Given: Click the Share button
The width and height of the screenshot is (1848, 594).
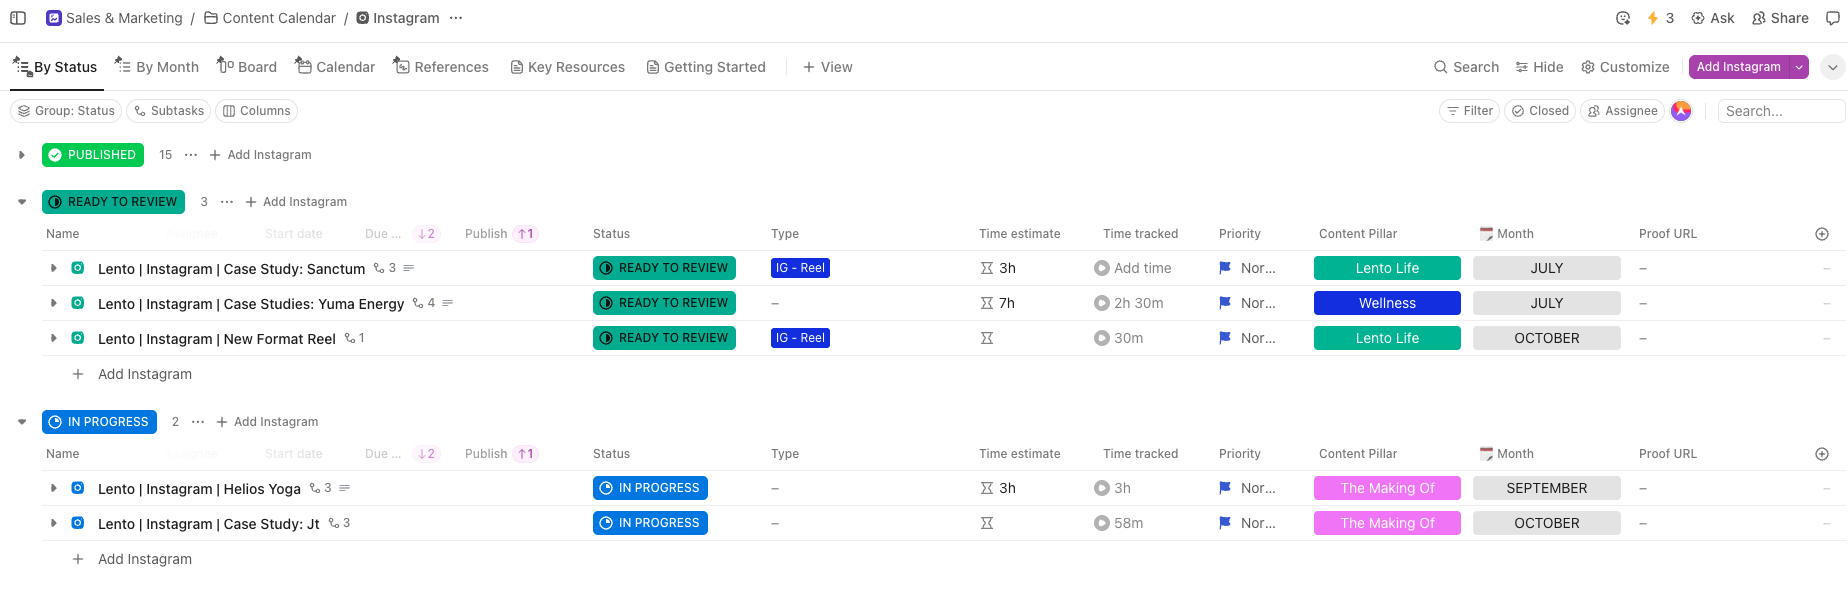Looking at the screenshot, I should (x=1780, y=18).
